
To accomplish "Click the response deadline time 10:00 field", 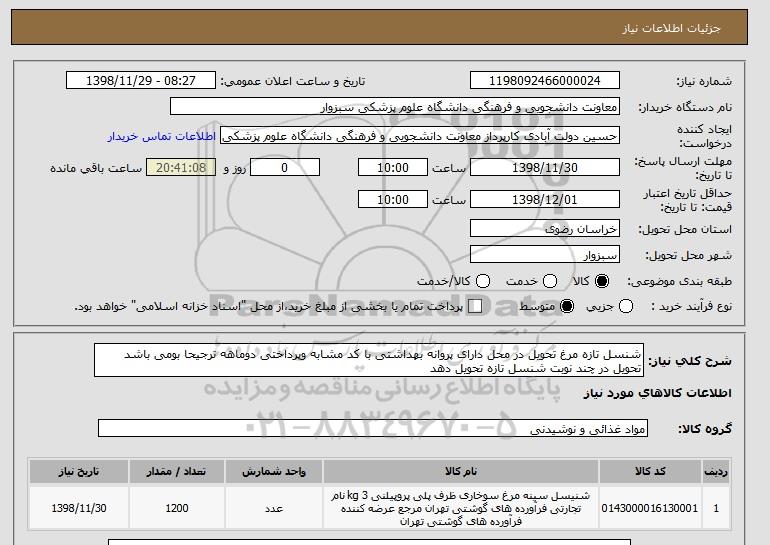I will click(393, 167).
